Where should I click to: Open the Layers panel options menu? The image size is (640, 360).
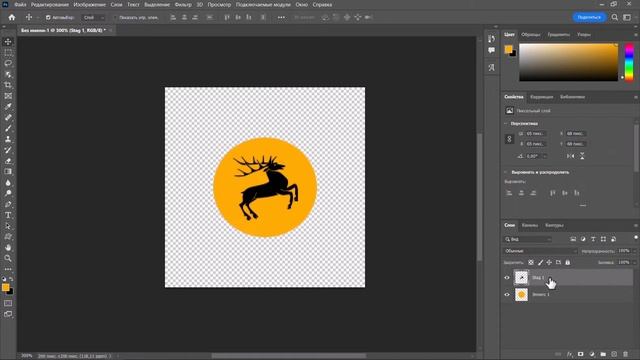(x=636, y=225)
